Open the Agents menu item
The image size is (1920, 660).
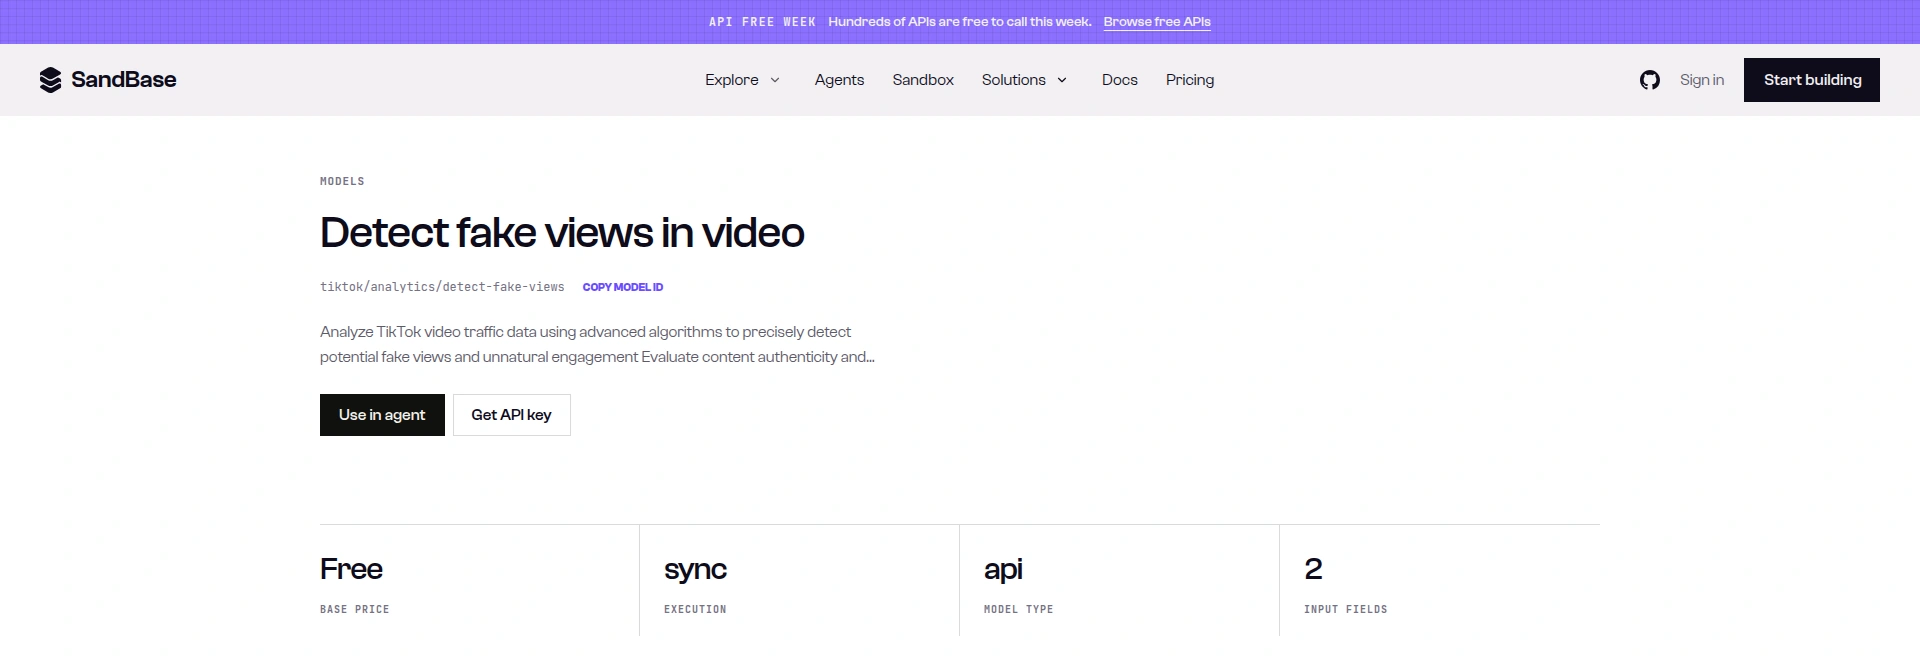pos(839,80)
